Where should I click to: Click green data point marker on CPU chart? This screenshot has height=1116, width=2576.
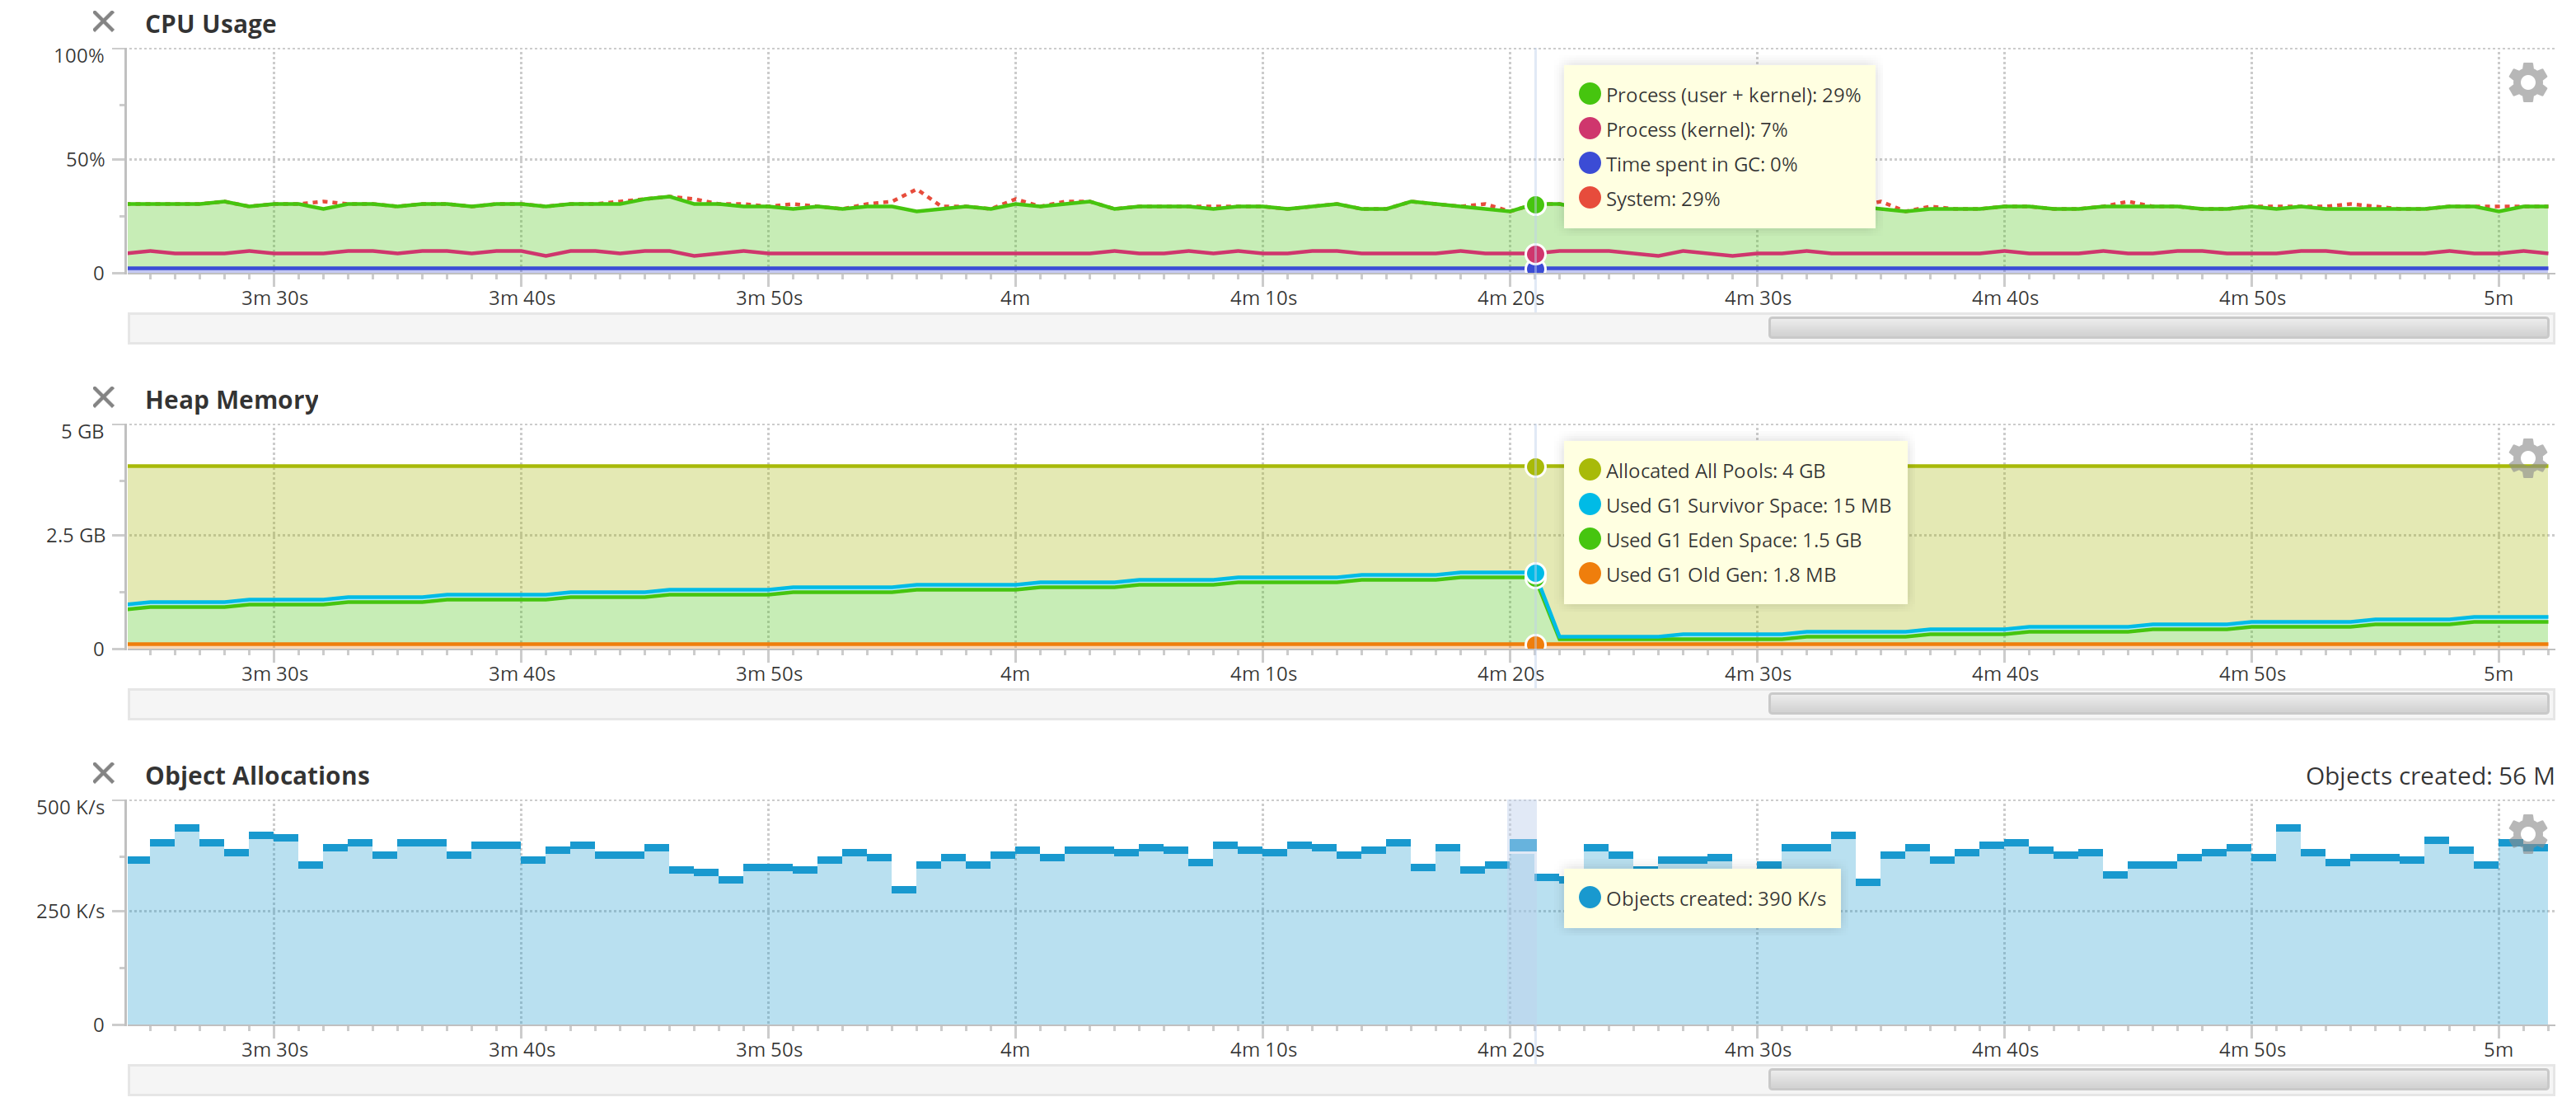(1535, 205)
